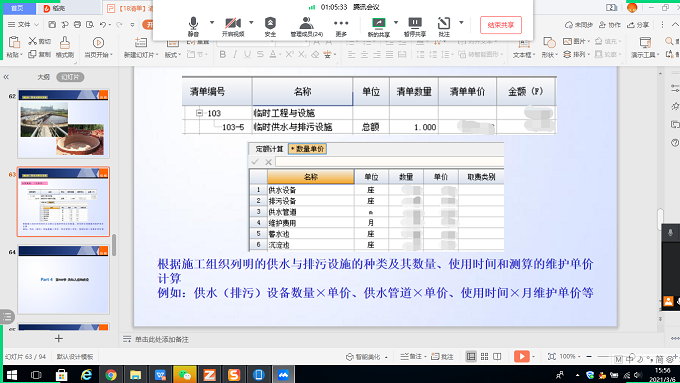Switch to slide sorter grid view

tap(484, 357)
